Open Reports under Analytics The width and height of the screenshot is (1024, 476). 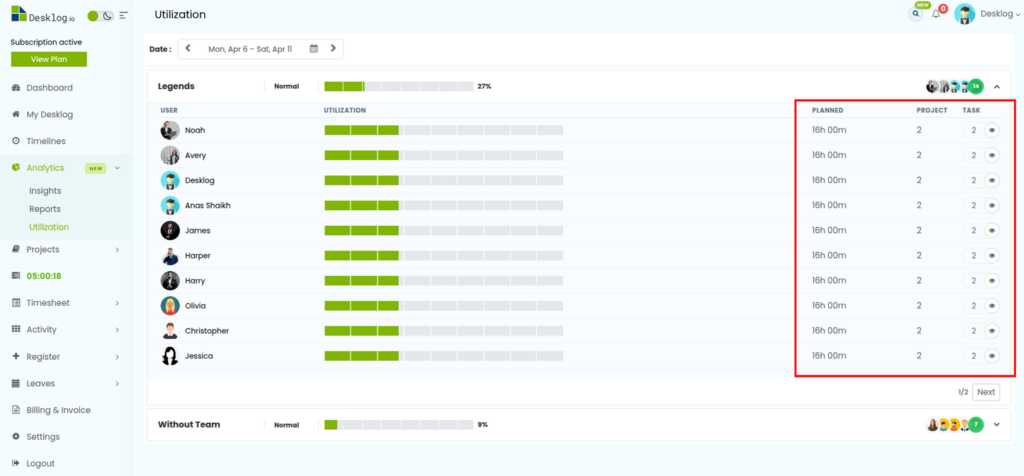(45, 209)
